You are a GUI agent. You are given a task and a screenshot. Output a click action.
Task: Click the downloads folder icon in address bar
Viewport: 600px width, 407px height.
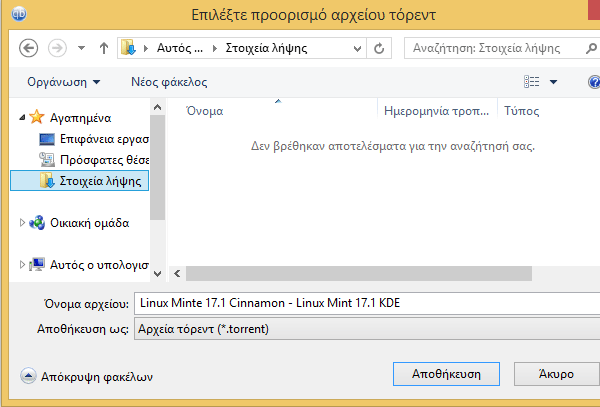point(128,48)
